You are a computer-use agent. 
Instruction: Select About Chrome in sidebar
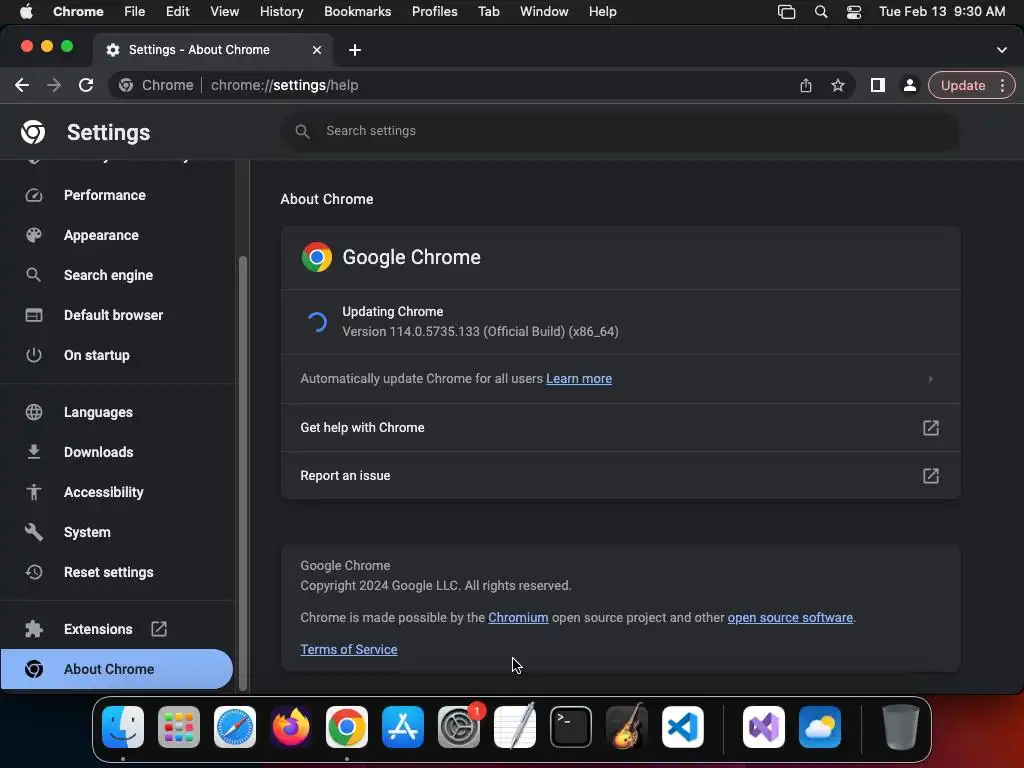pyautogui.click(x=116, y=669)
